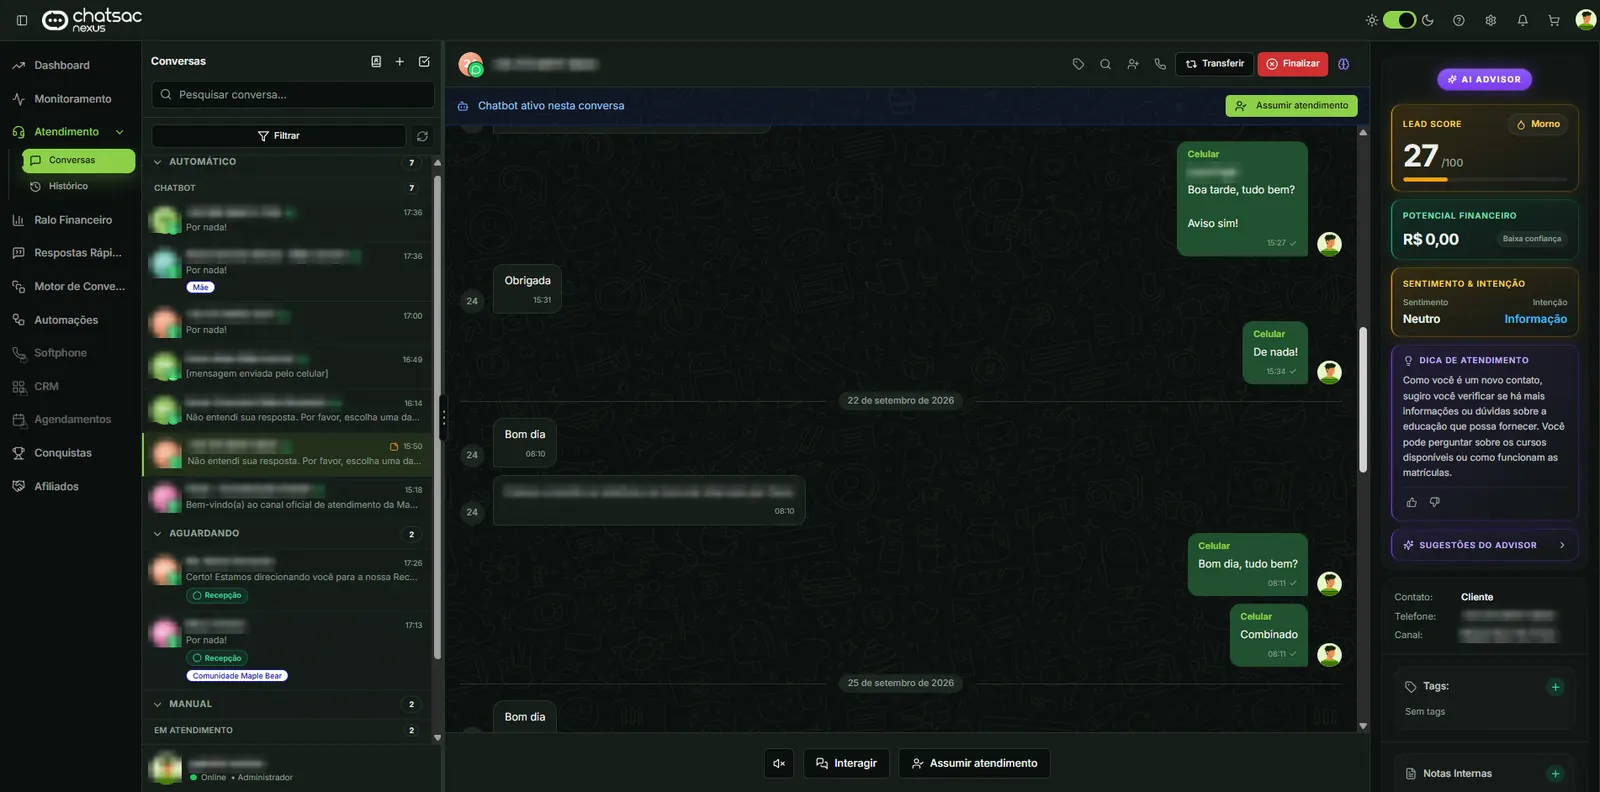Refresh the conversation list
This screenshot has width=1600, height=792.
coord(423,136)
